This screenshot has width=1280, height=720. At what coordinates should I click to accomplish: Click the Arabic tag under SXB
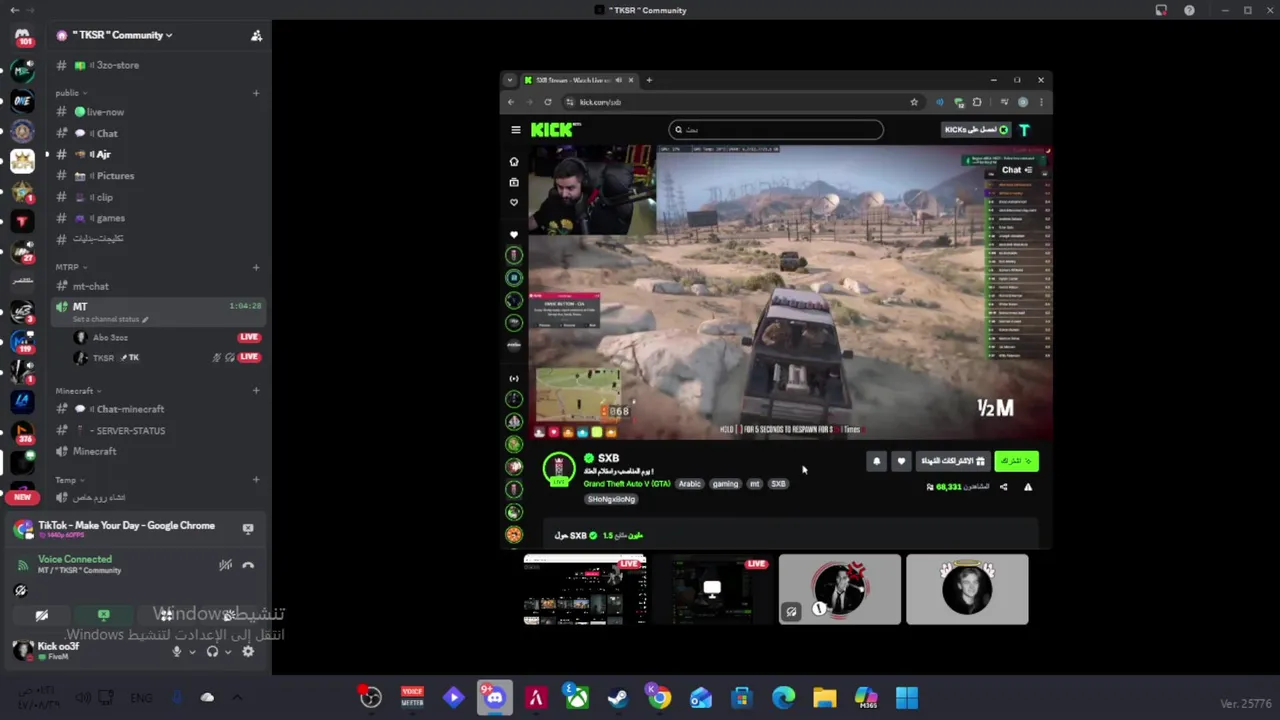[690, 484]
